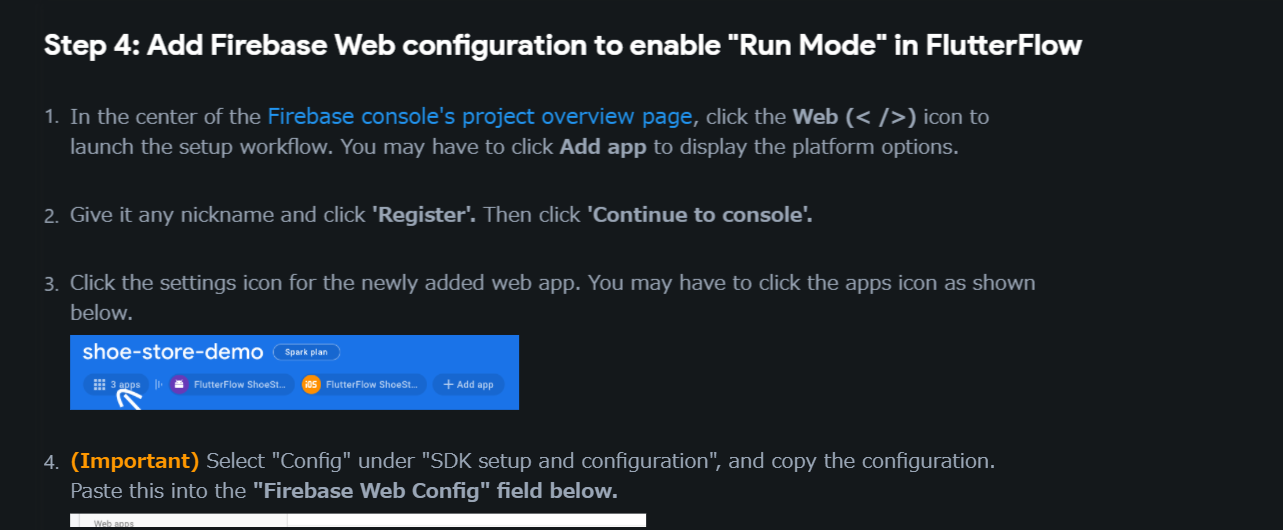Select the purple Android app icon
The height and width of the screenshot is (530, 1283).
(179, 384)
